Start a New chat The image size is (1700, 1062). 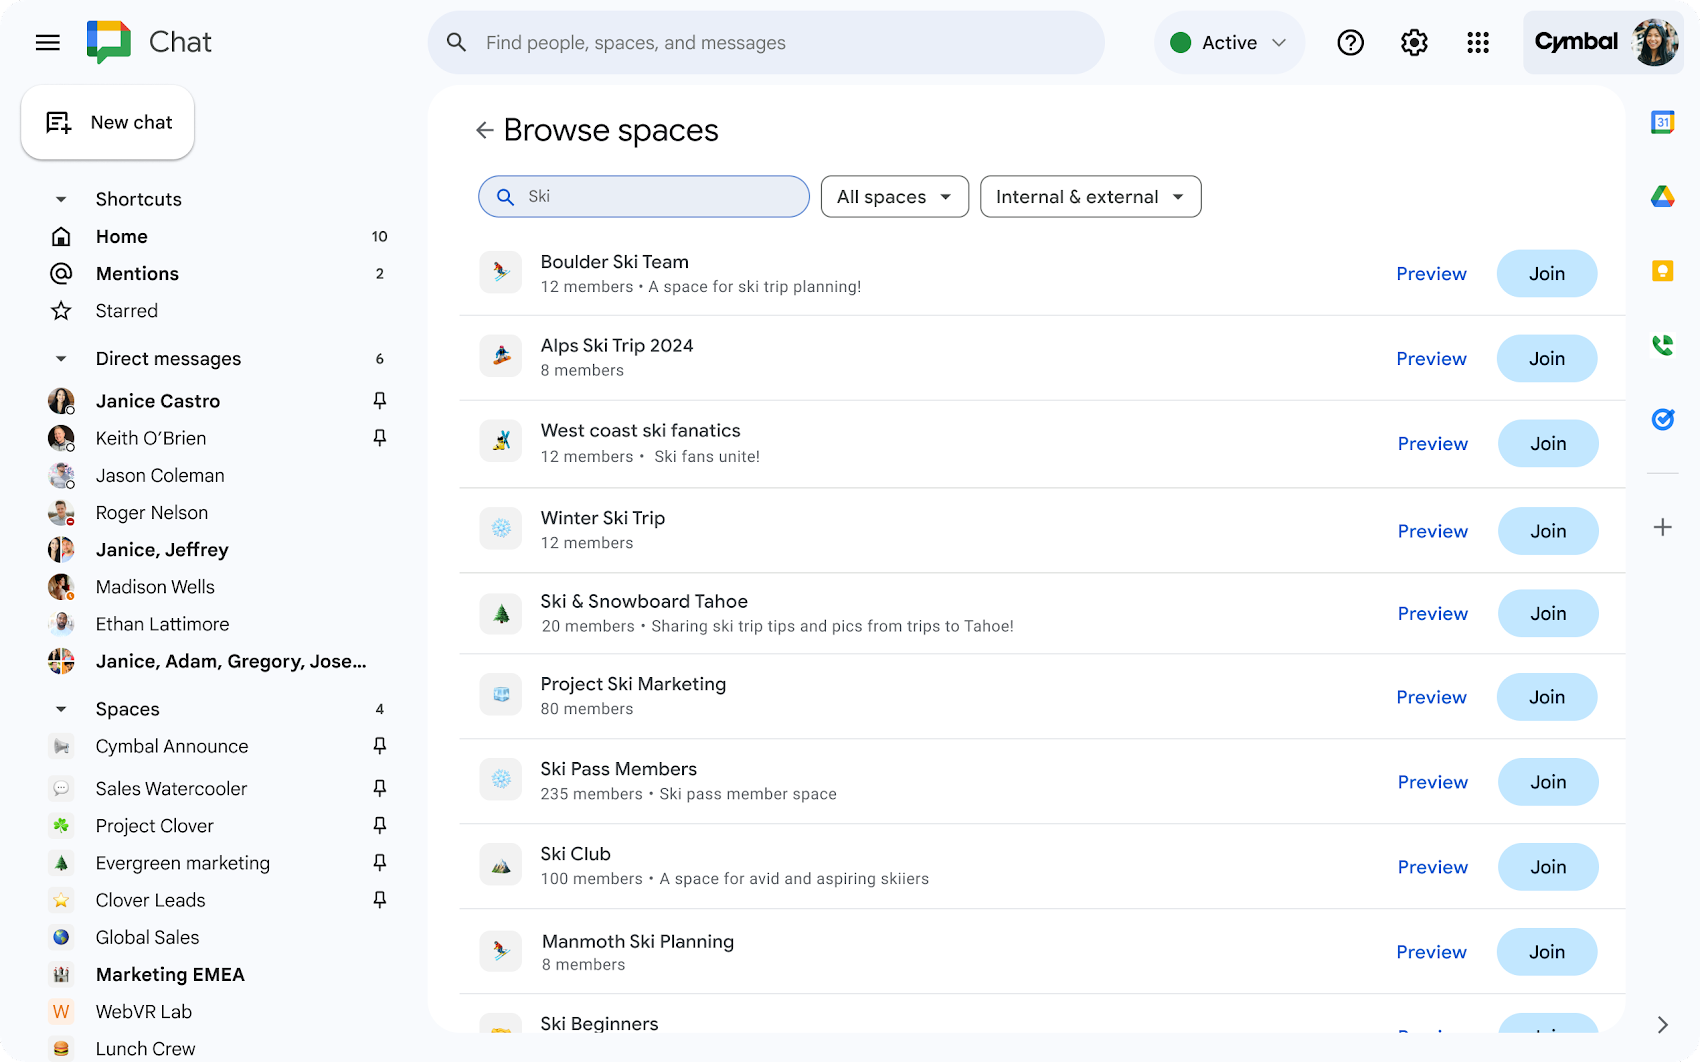[108, 122]
